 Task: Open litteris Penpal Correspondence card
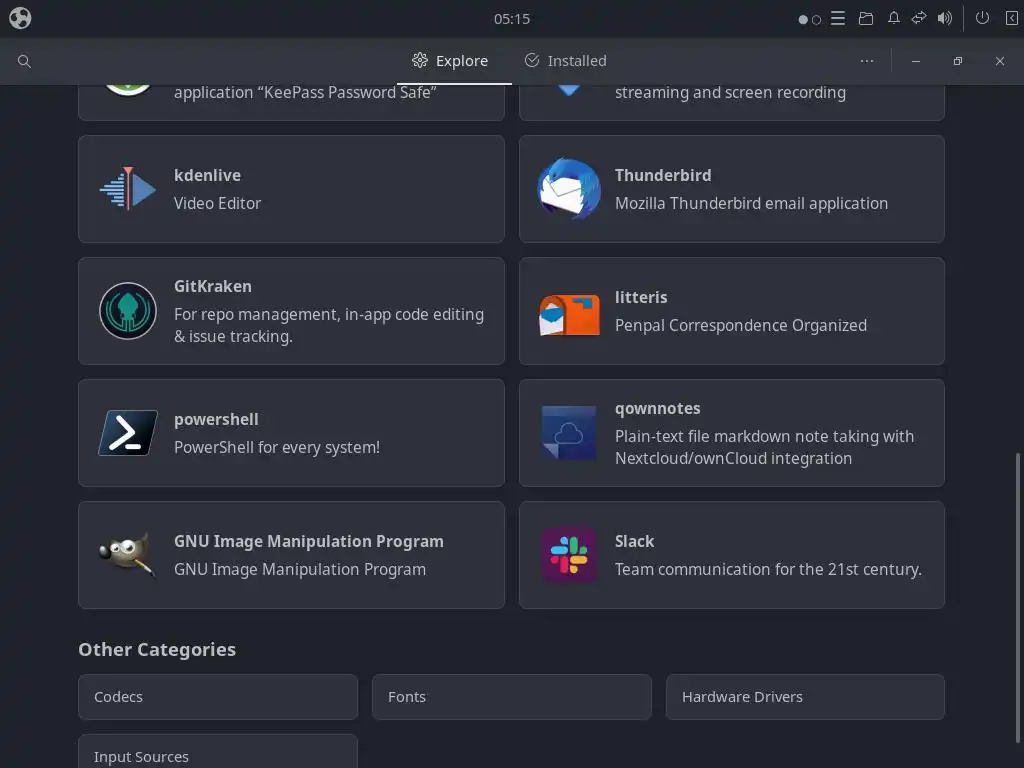pyautogui.click(x=731, y=311)
